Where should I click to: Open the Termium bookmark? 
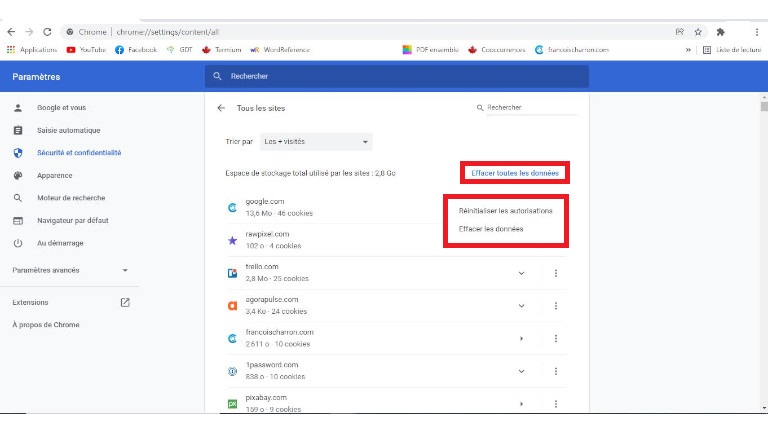pos(221,49)
